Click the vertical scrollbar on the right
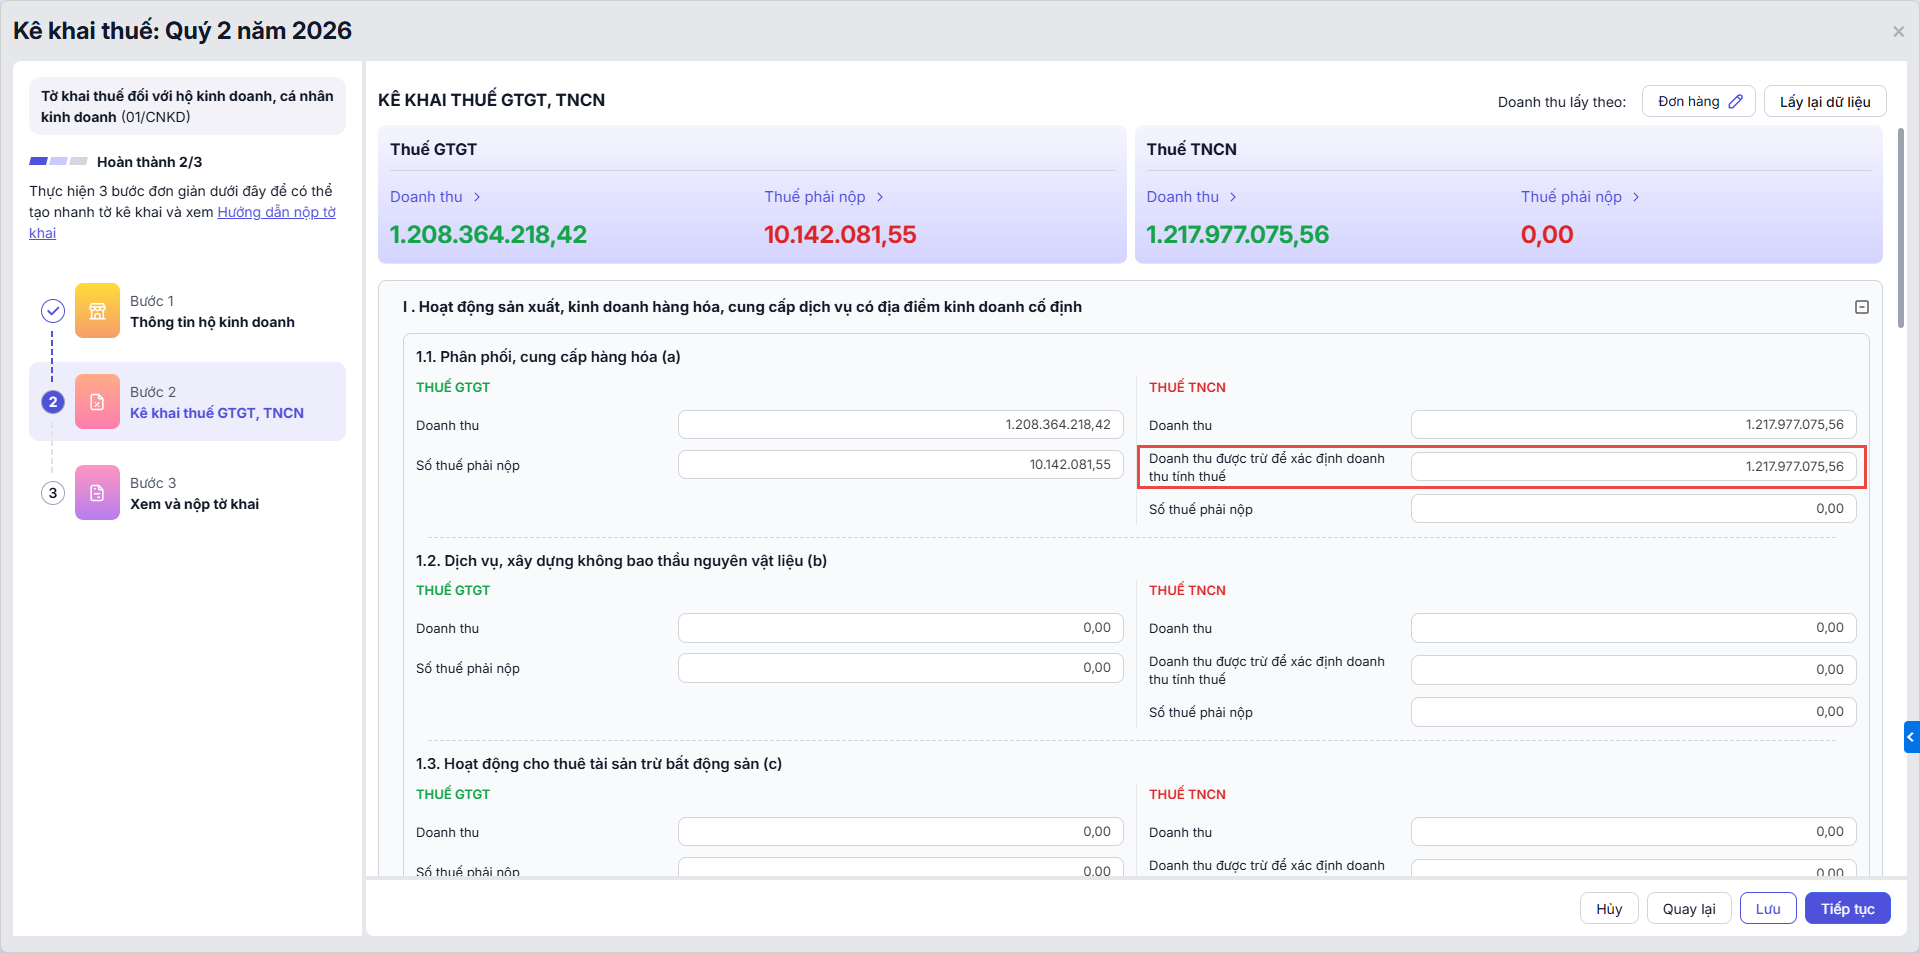The image size is (1920, 953). [1900, 228]
